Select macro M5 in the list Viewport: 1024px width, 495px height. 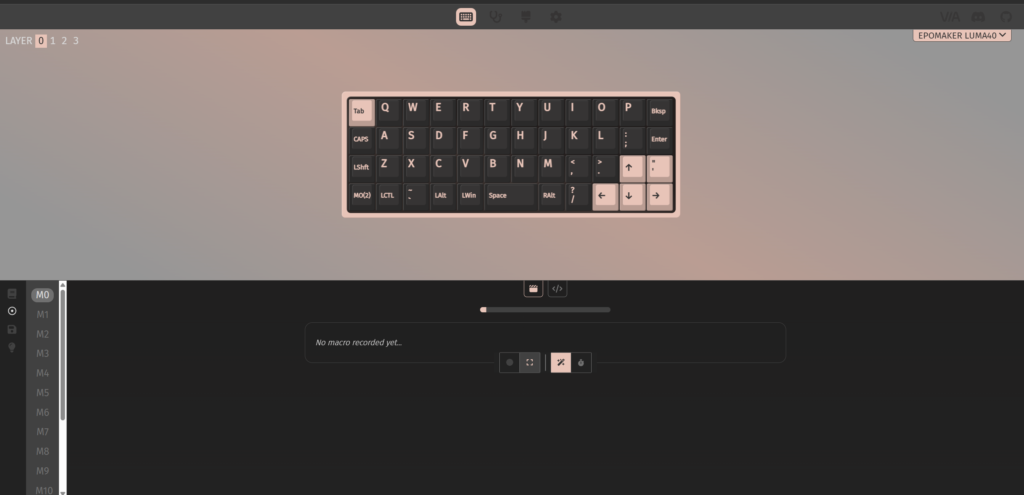coord(42,392)
